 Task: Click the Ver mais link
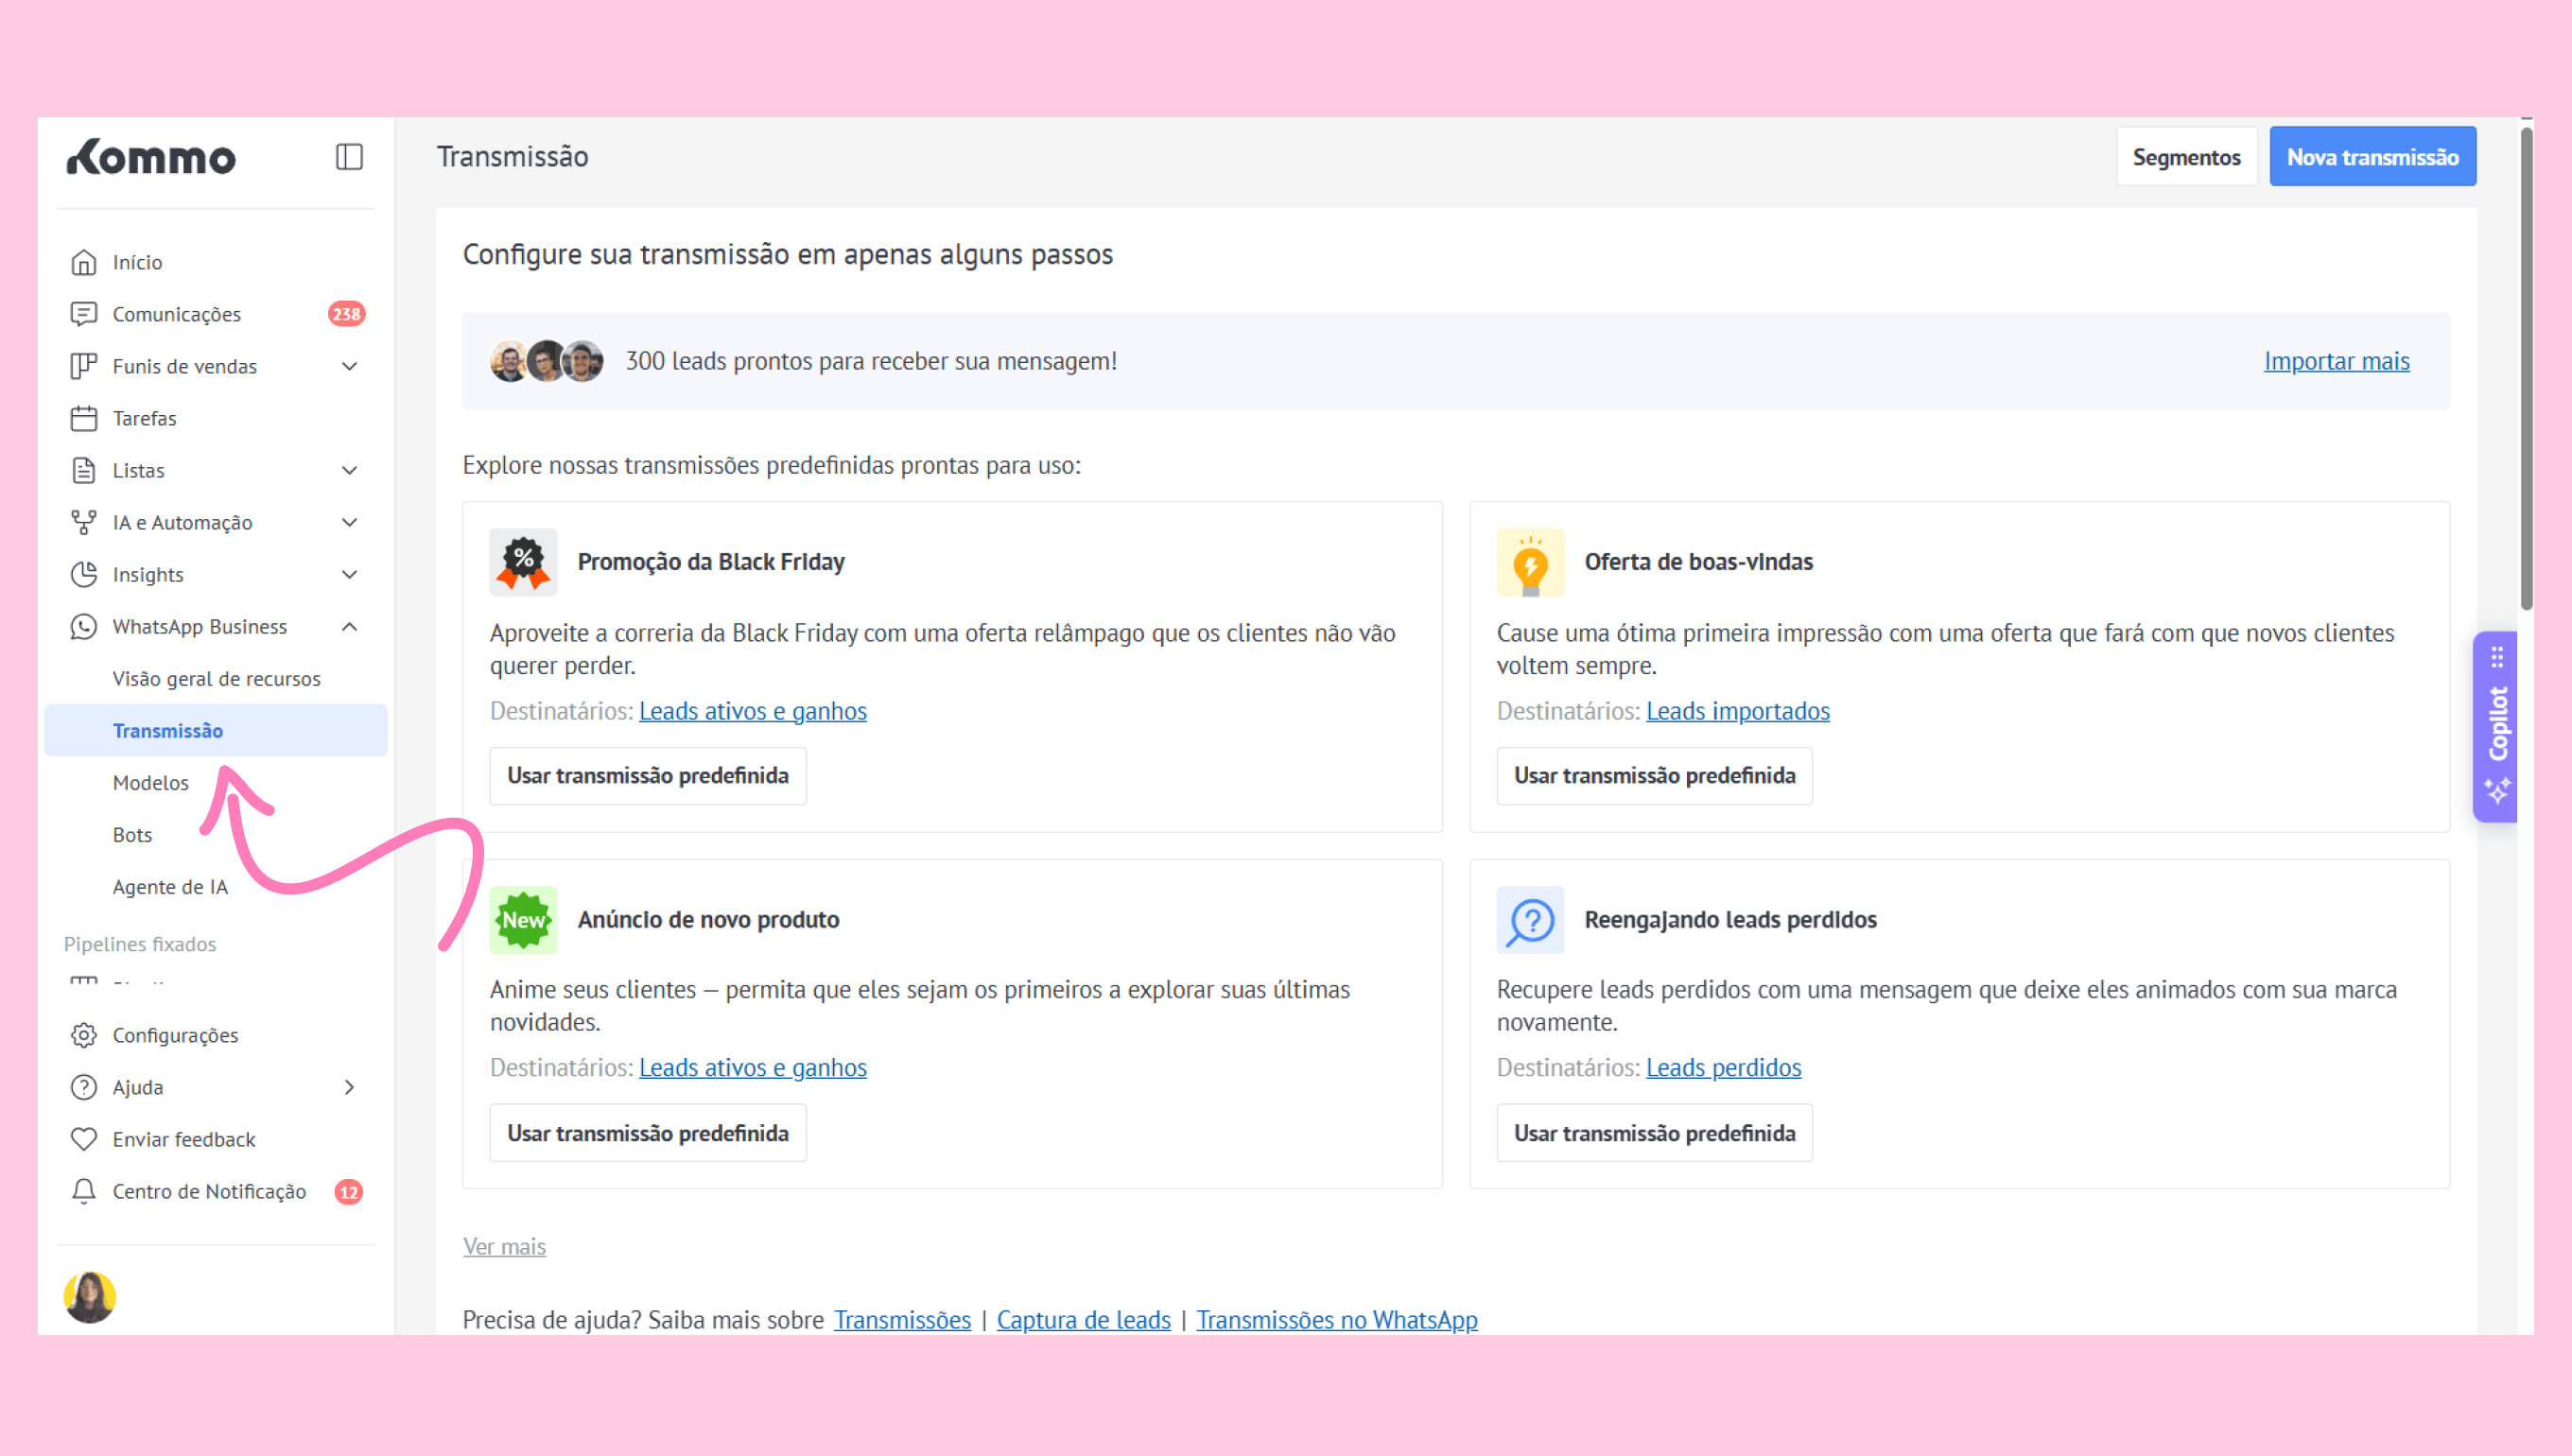[x=504, y=1247]
